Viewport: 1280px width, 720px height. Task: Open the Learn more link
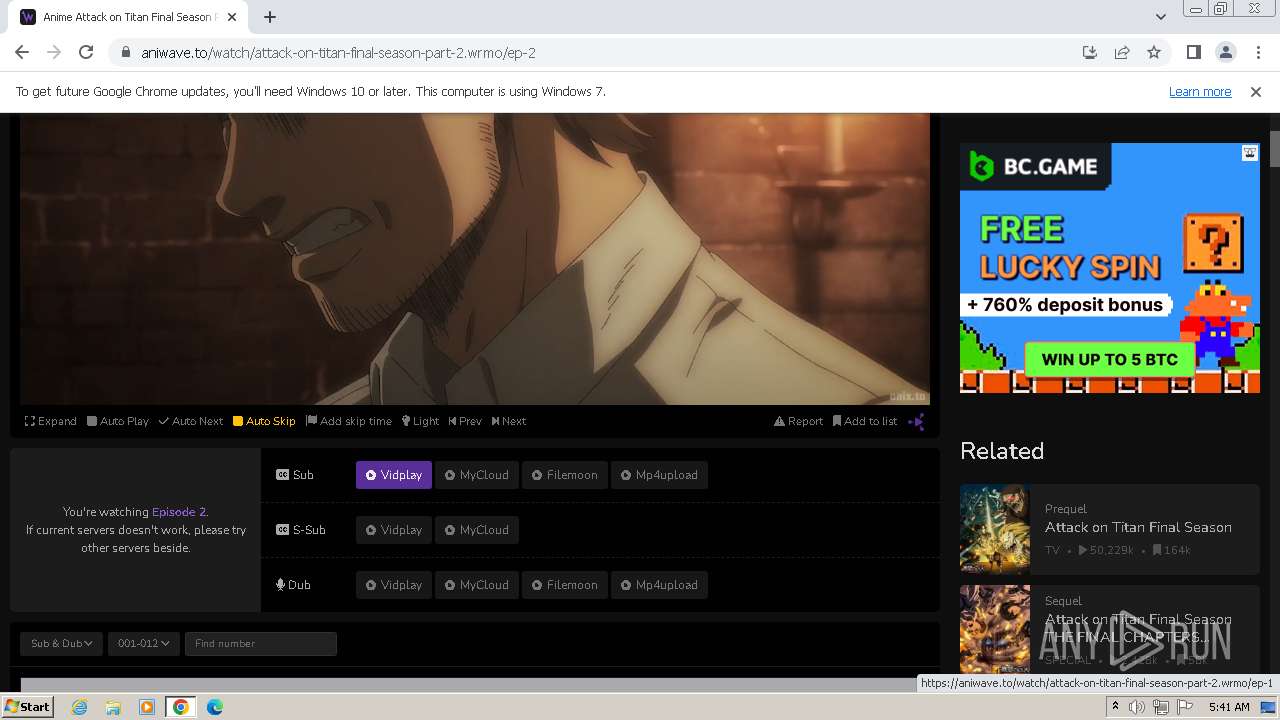1200,91
